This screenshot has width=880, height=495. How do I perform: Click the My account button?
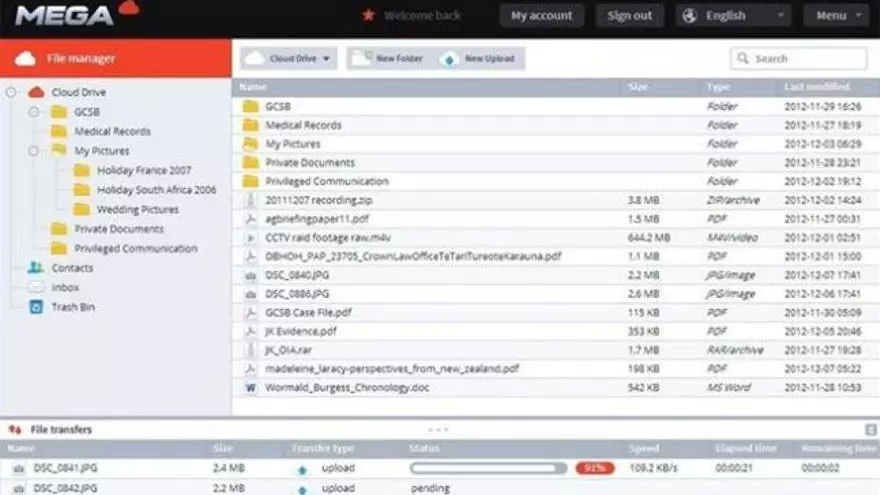[x=541, y=15]
